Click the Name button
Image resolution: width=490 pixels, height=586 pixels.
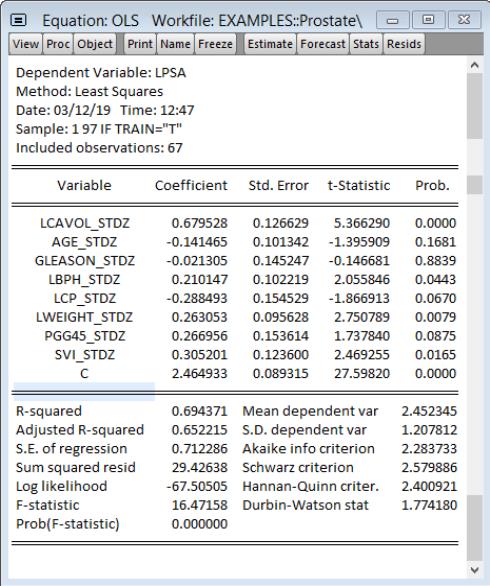click(x=175, y=44)
